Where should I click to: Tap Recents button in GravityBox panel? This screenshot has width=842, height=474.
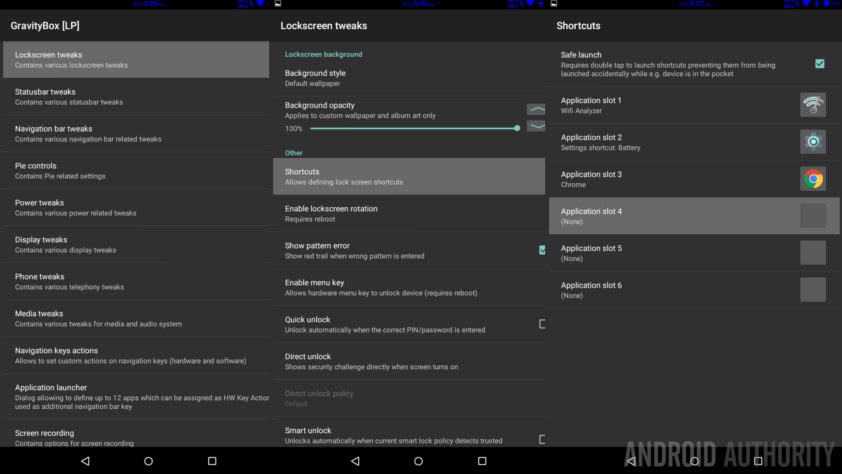212,461
